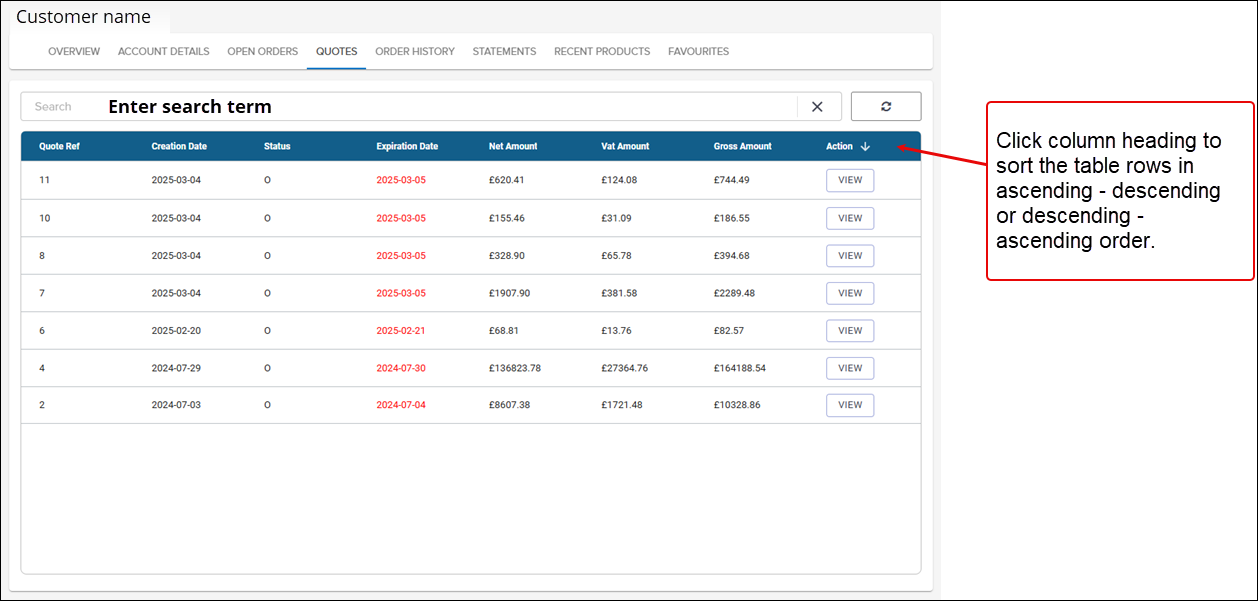Click the sort arrow beside Action
This screenshot has width=1258, height=601.
point(865,147)
